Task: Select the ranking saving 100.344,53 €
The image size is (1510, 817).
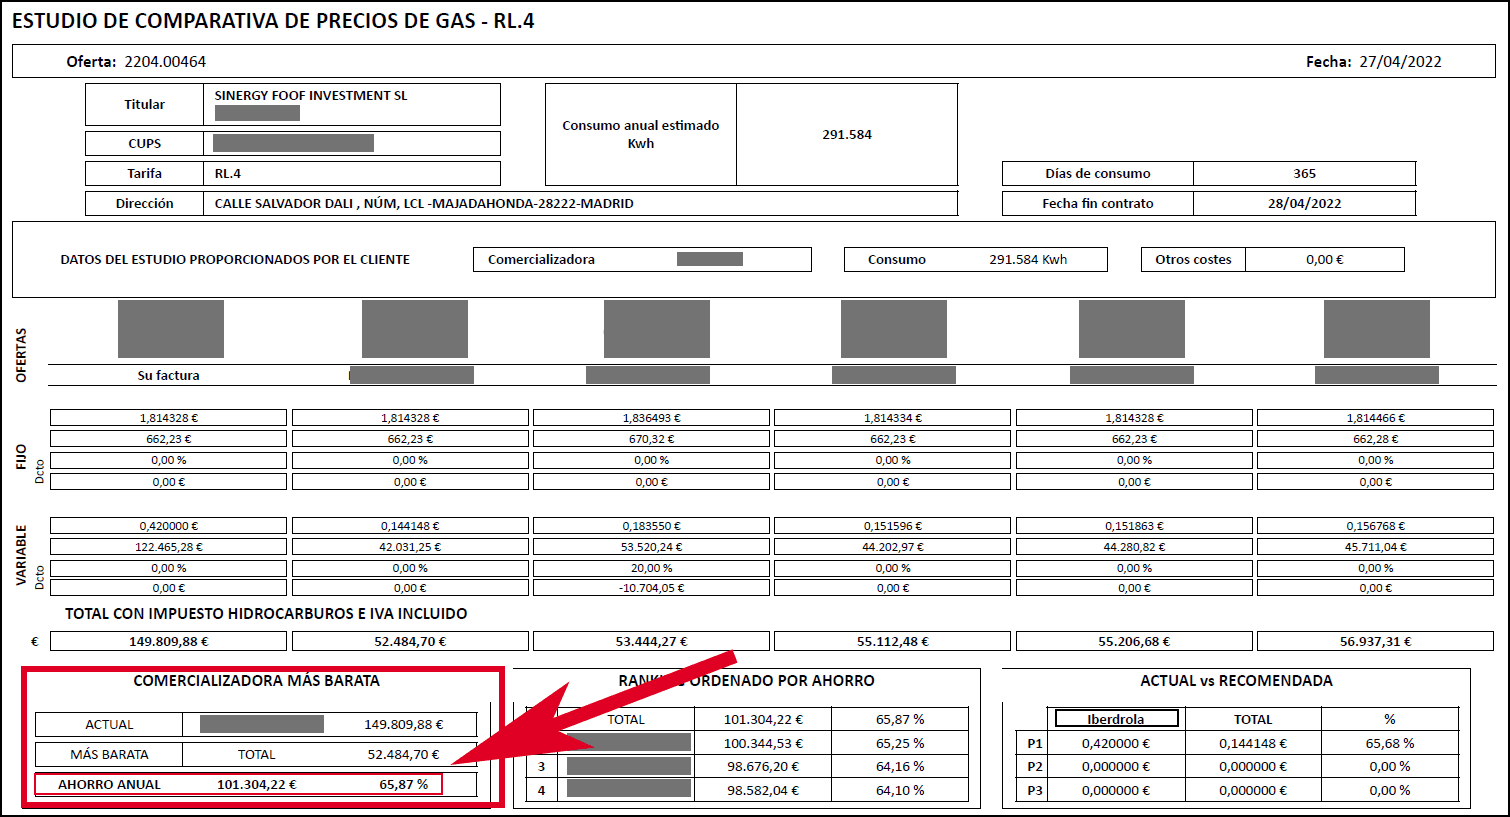Action: (x=763, y=743)
